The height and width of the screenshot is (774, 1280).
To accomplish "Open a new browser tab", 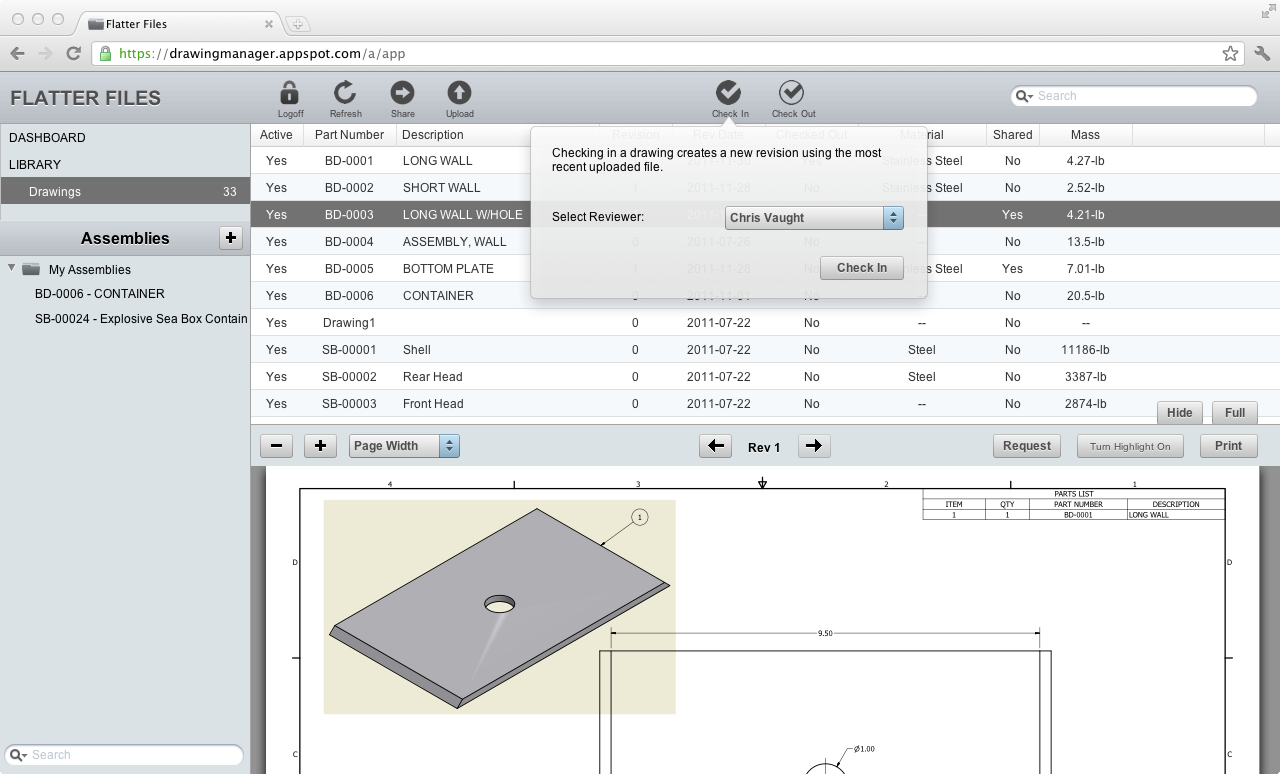I will click(298, 24).
